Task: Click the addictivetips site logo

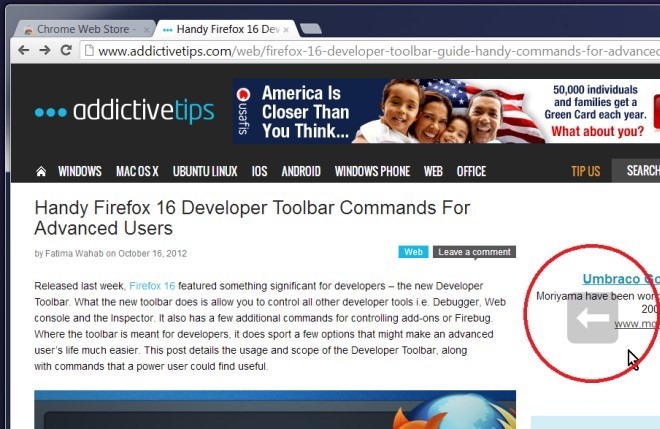Action: (125, 111)
